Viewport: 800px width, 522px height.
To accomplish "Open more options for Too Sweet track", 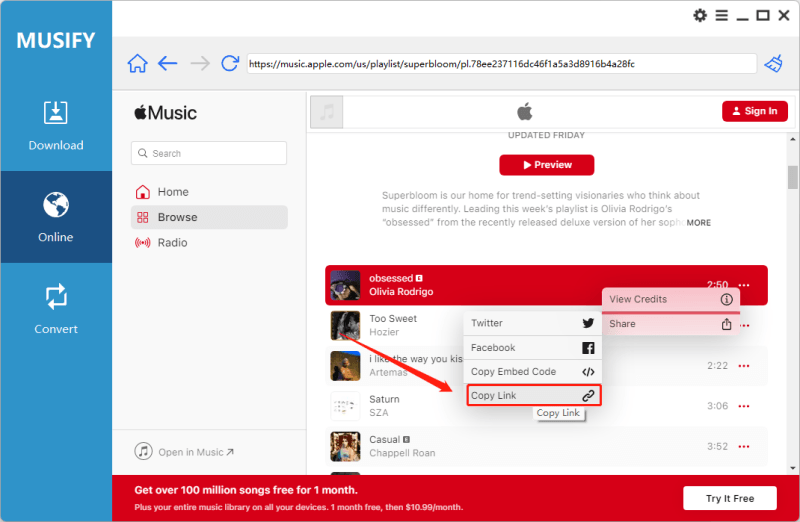I will (745, 326).
